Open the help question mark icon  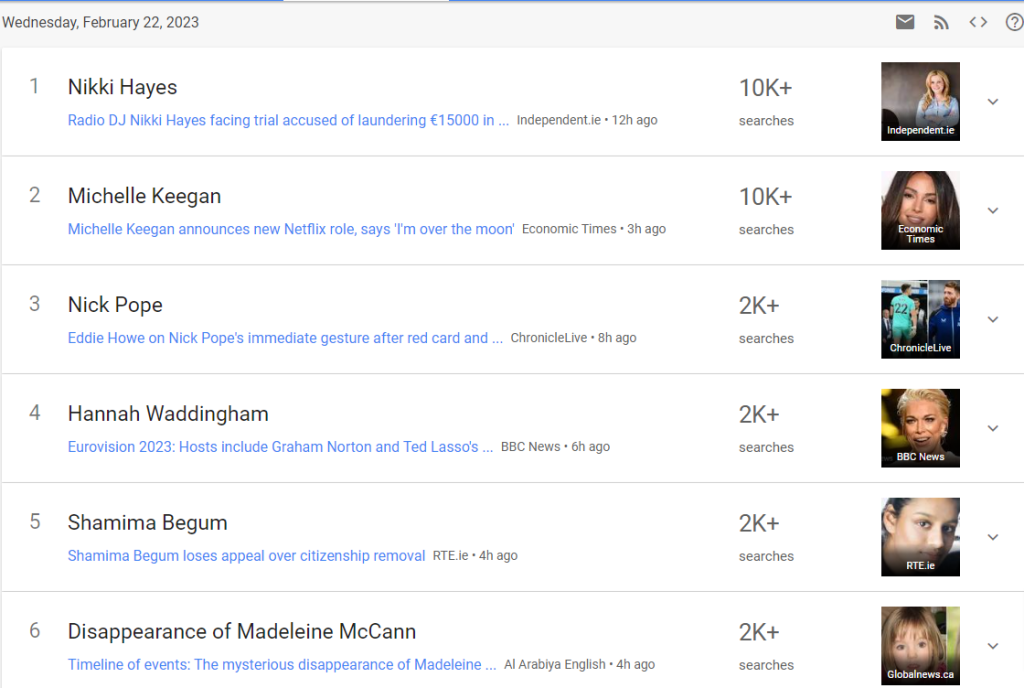pos(1013,22)
